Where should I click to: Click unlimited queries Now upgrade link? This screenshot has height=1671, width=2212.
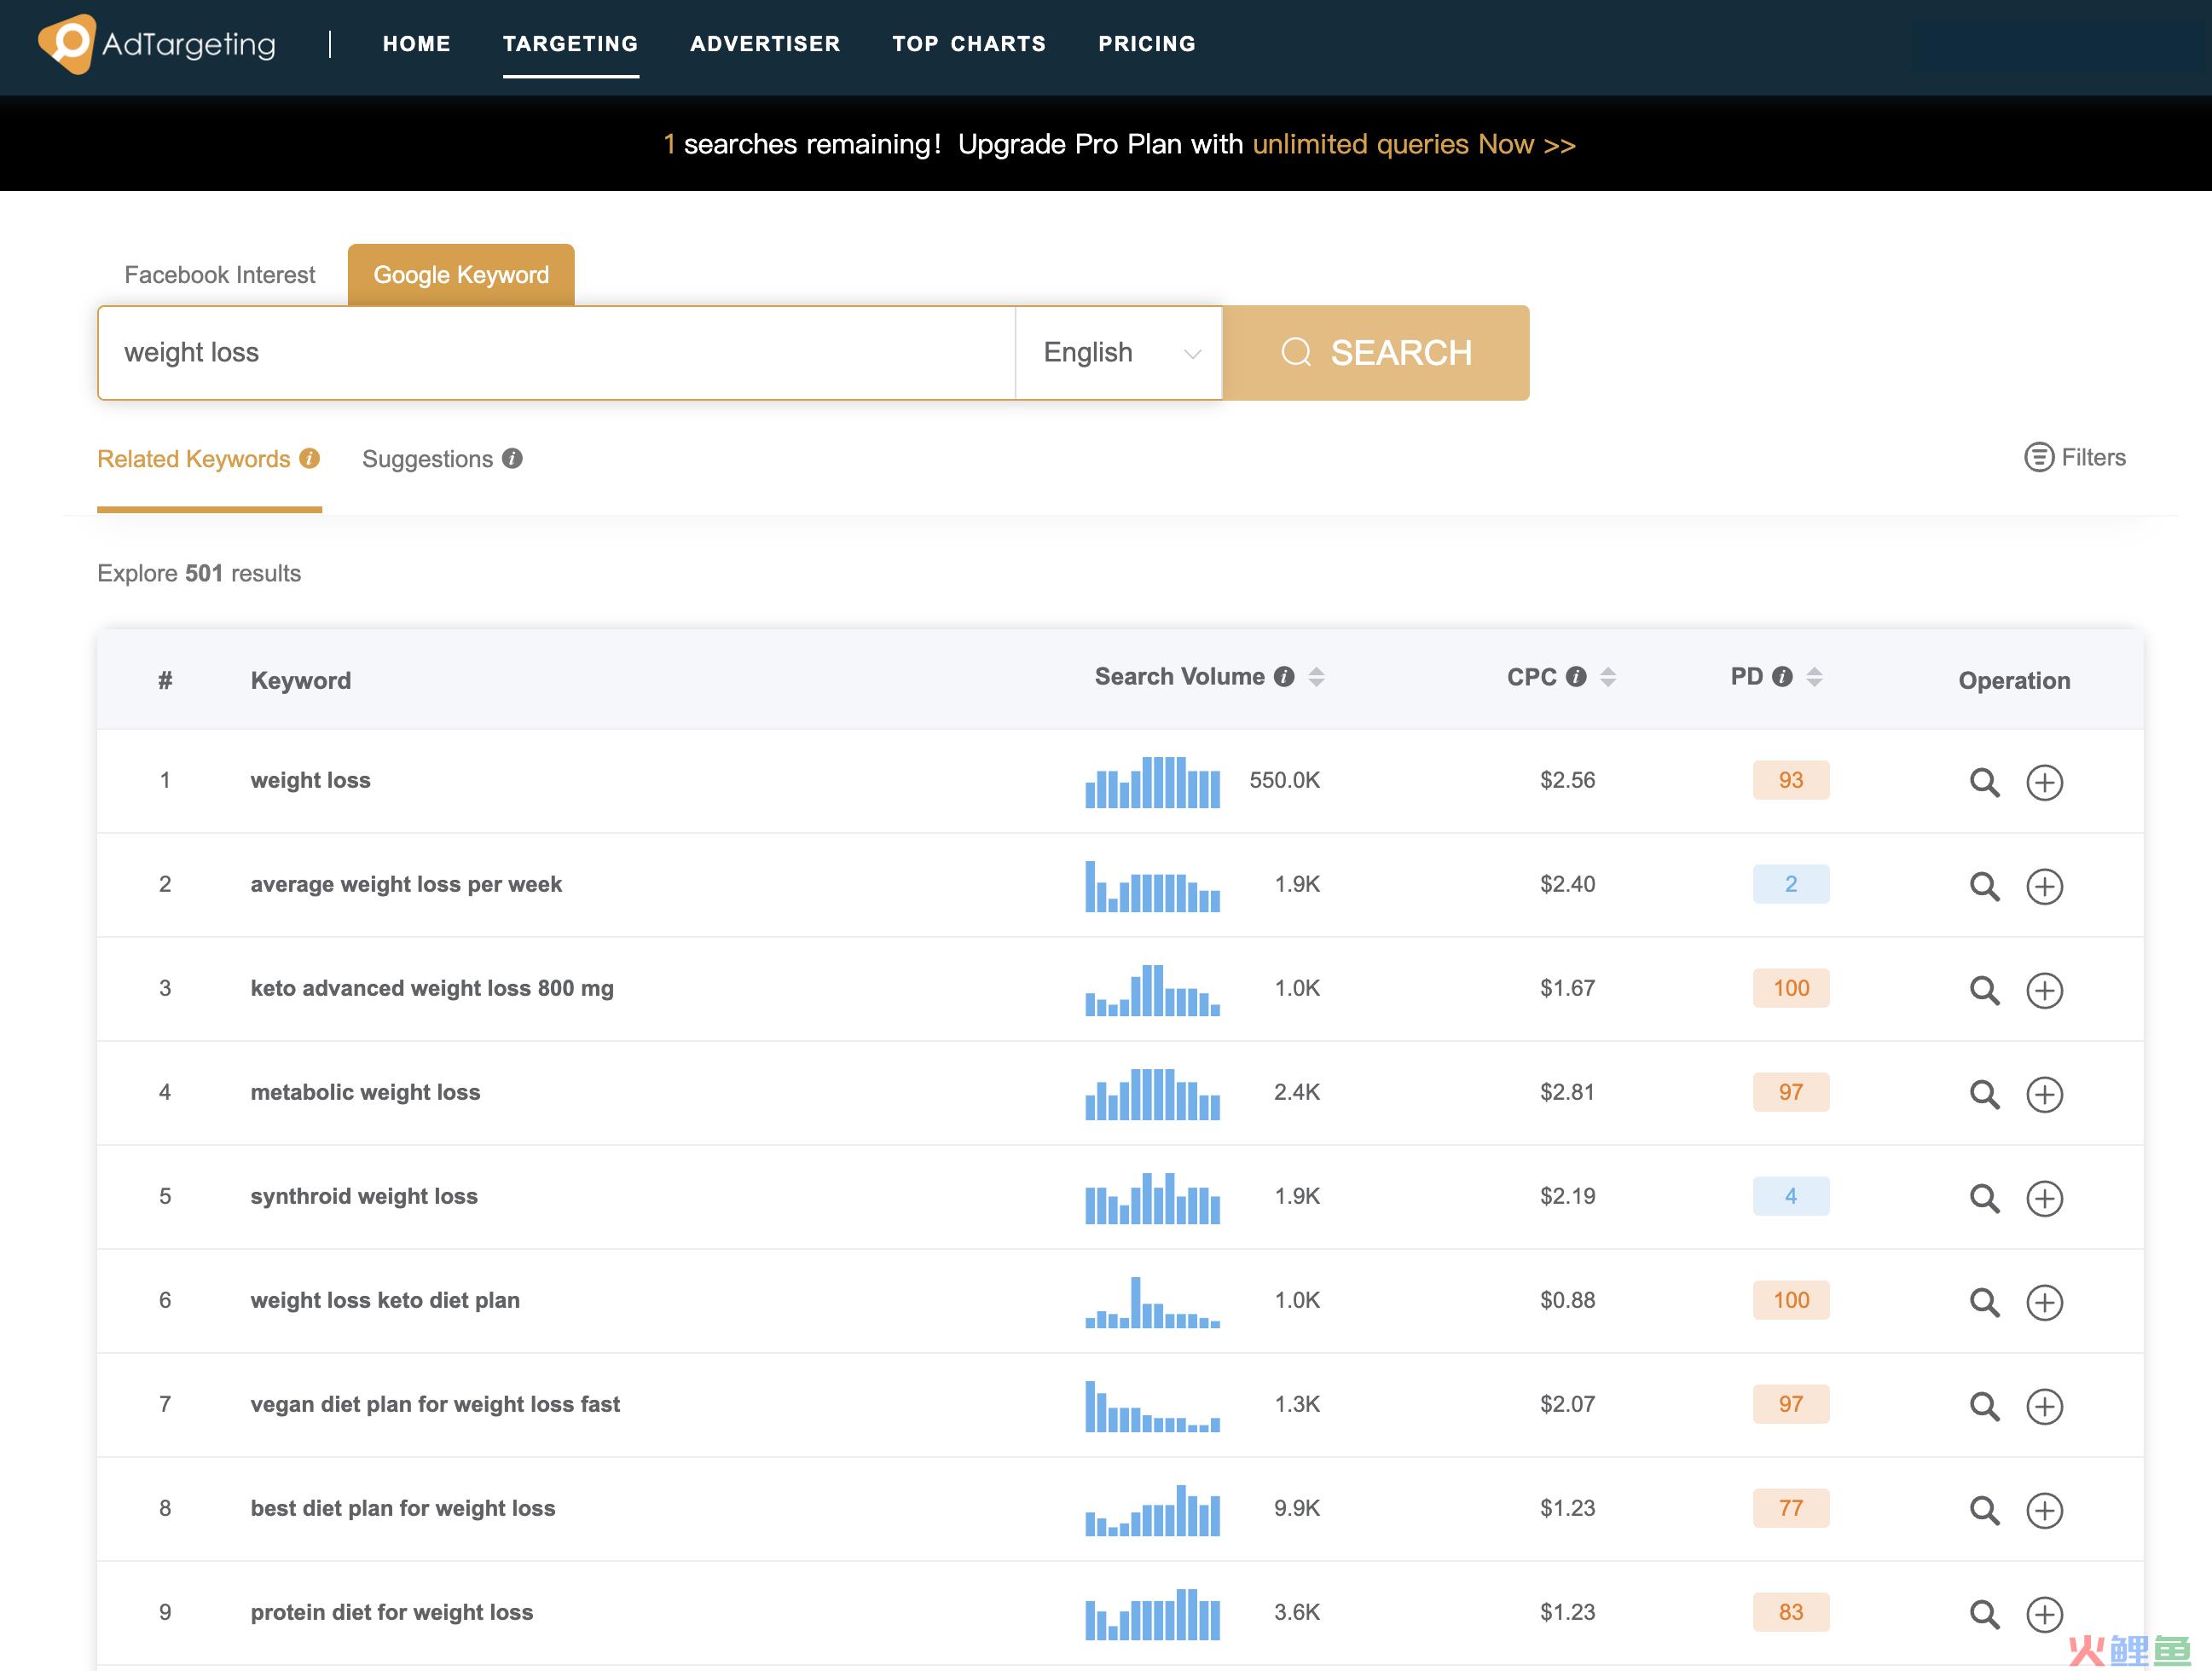tap(1413, 144)
